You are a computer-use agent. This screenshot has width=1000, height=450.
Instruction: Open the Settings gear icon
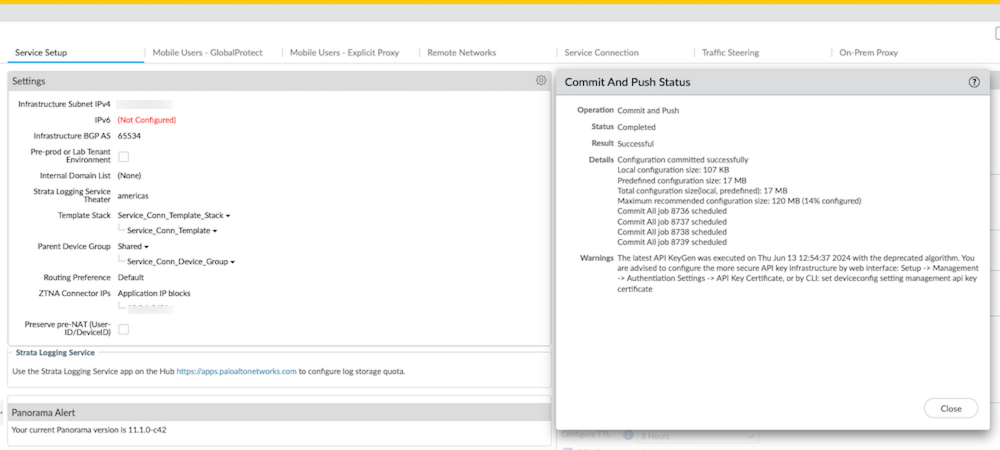click(x=541, y=80)
